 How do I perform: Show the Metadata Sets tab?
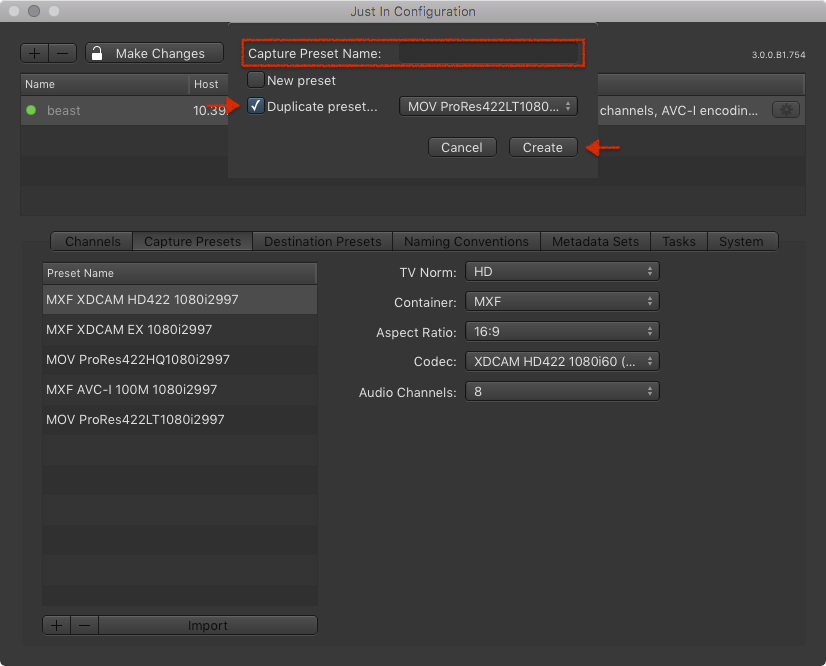coord(595,241)
